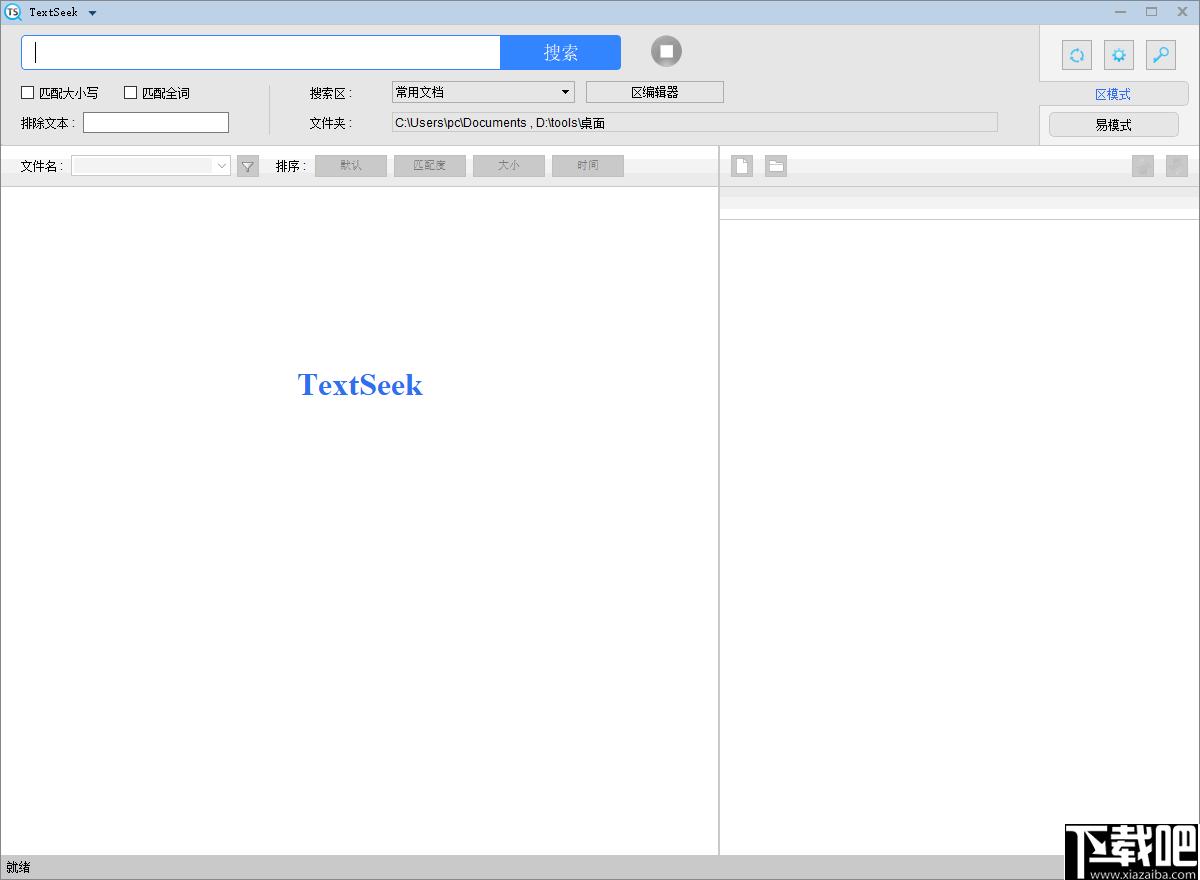Click the open file document icon

coord(742,166)
